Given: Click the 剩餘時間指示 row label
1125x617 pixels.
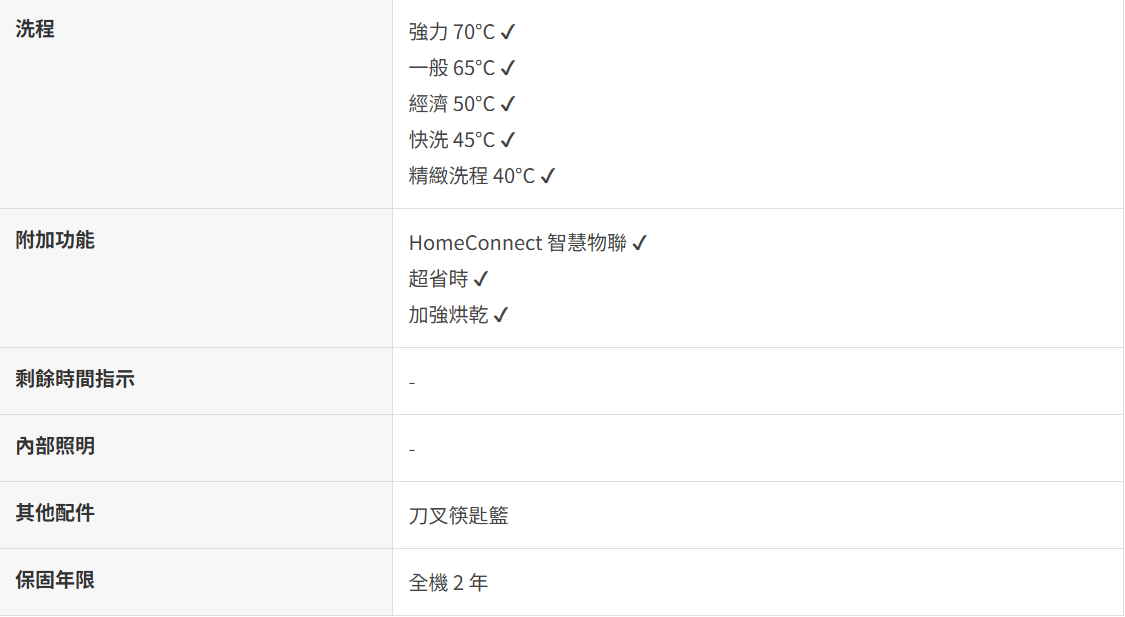Looking at the screenshot, I should click(75, 379).
